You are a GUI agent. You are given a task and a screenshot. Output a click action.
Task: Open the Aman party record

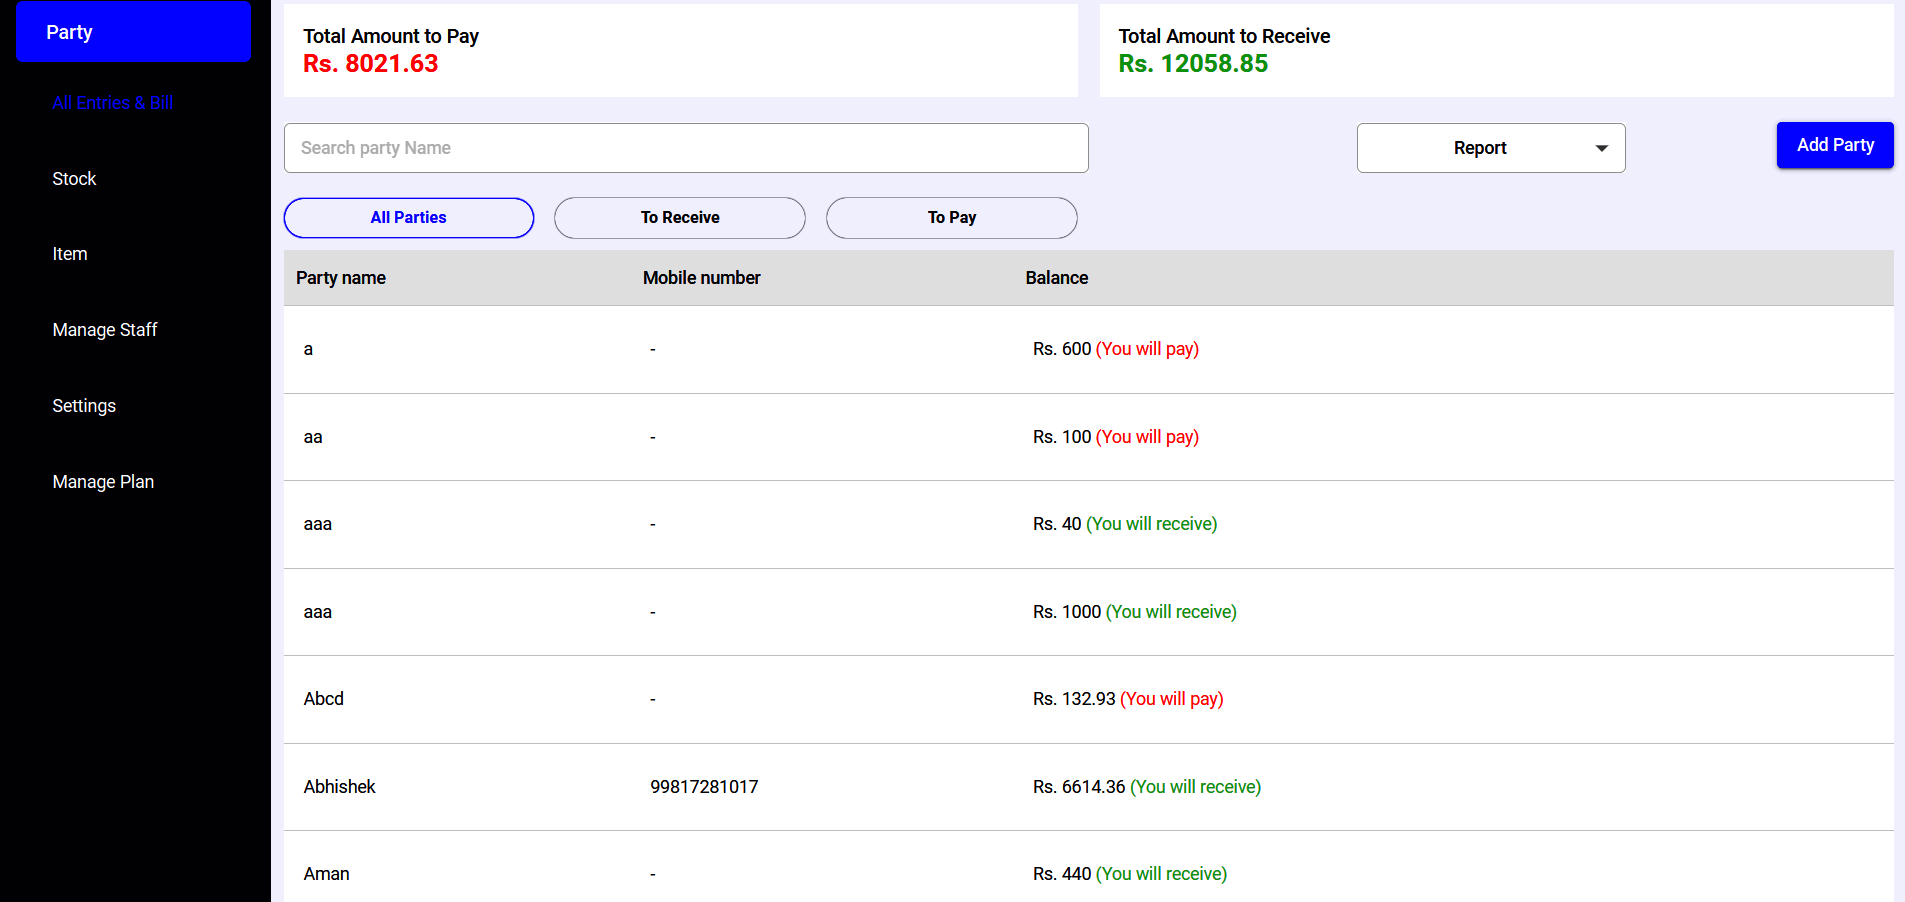point(326,873)
